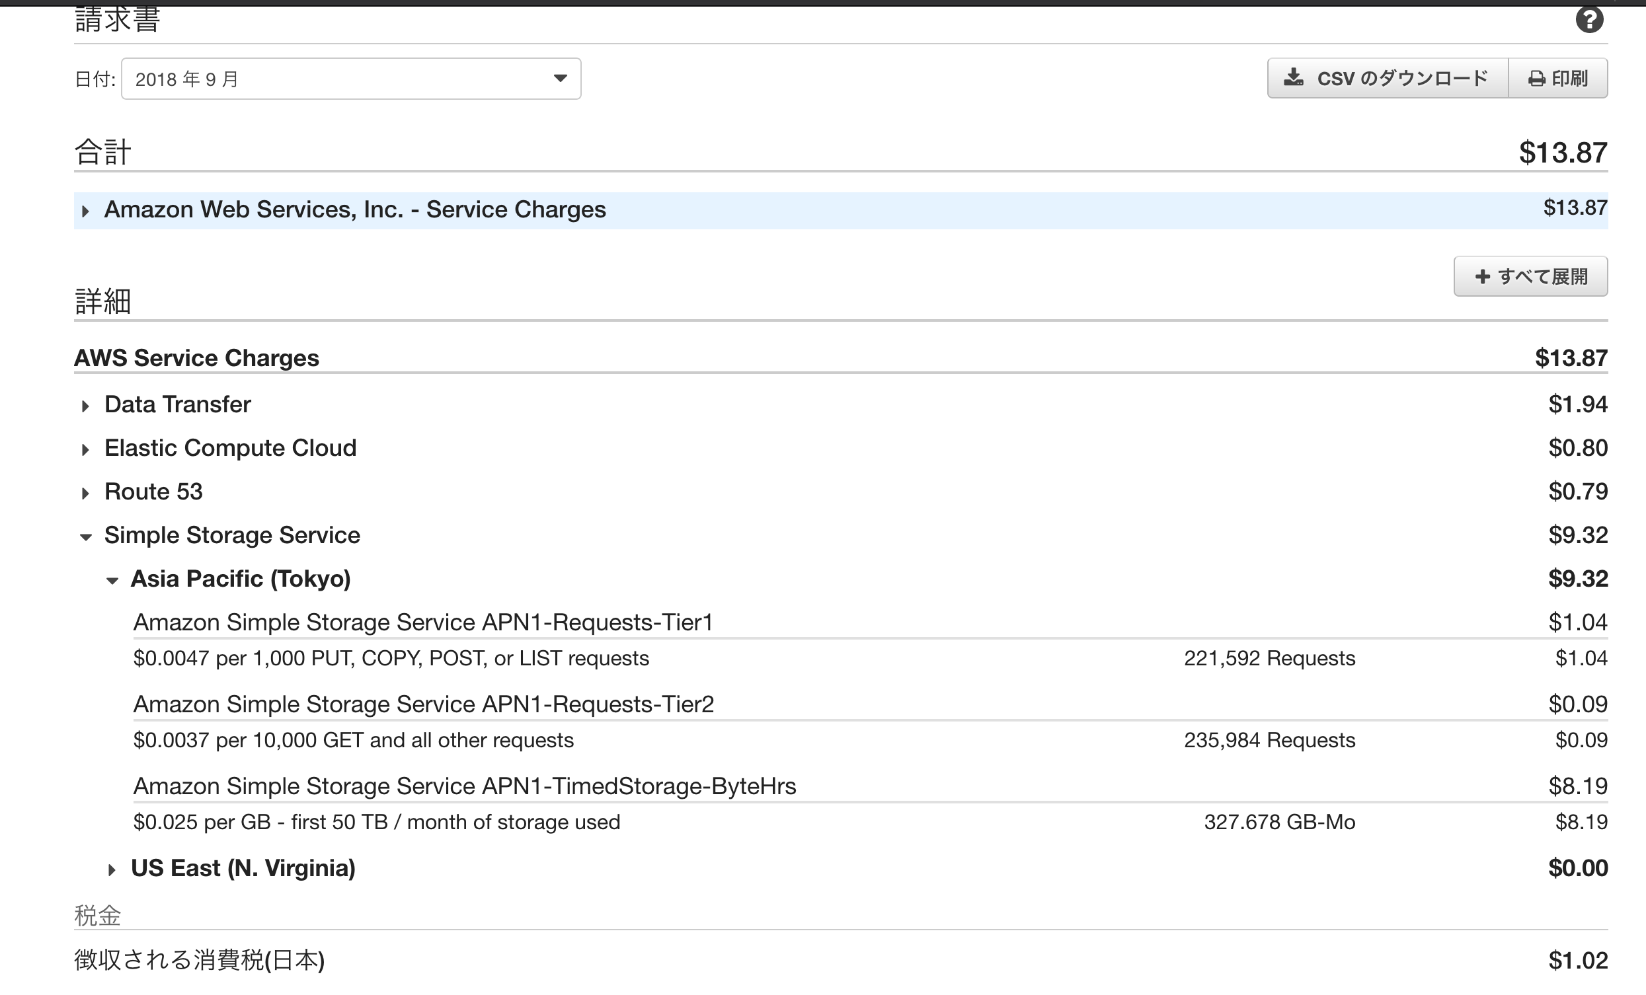This screenshot has height=995, width=1646.
Task: Click the APN1-TimedStorage-ByteHrs line item title
Action: (464, 786)
